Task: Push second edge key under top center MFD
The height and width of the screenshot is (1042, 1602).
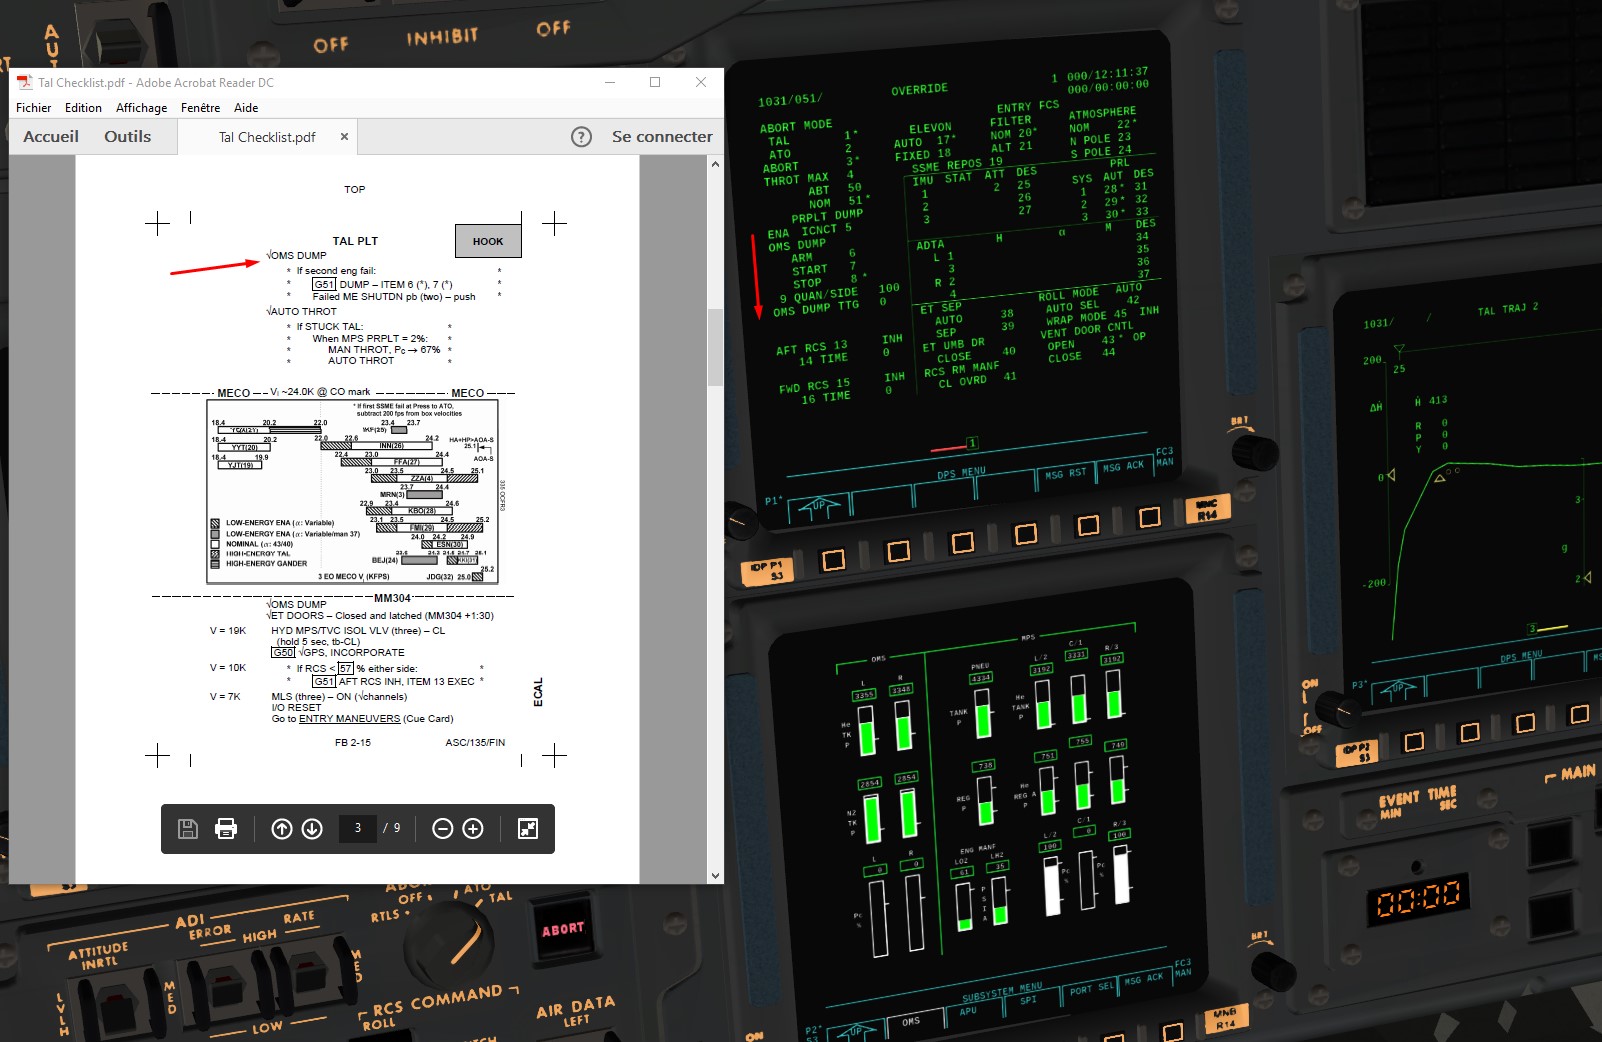Action: 898,550
